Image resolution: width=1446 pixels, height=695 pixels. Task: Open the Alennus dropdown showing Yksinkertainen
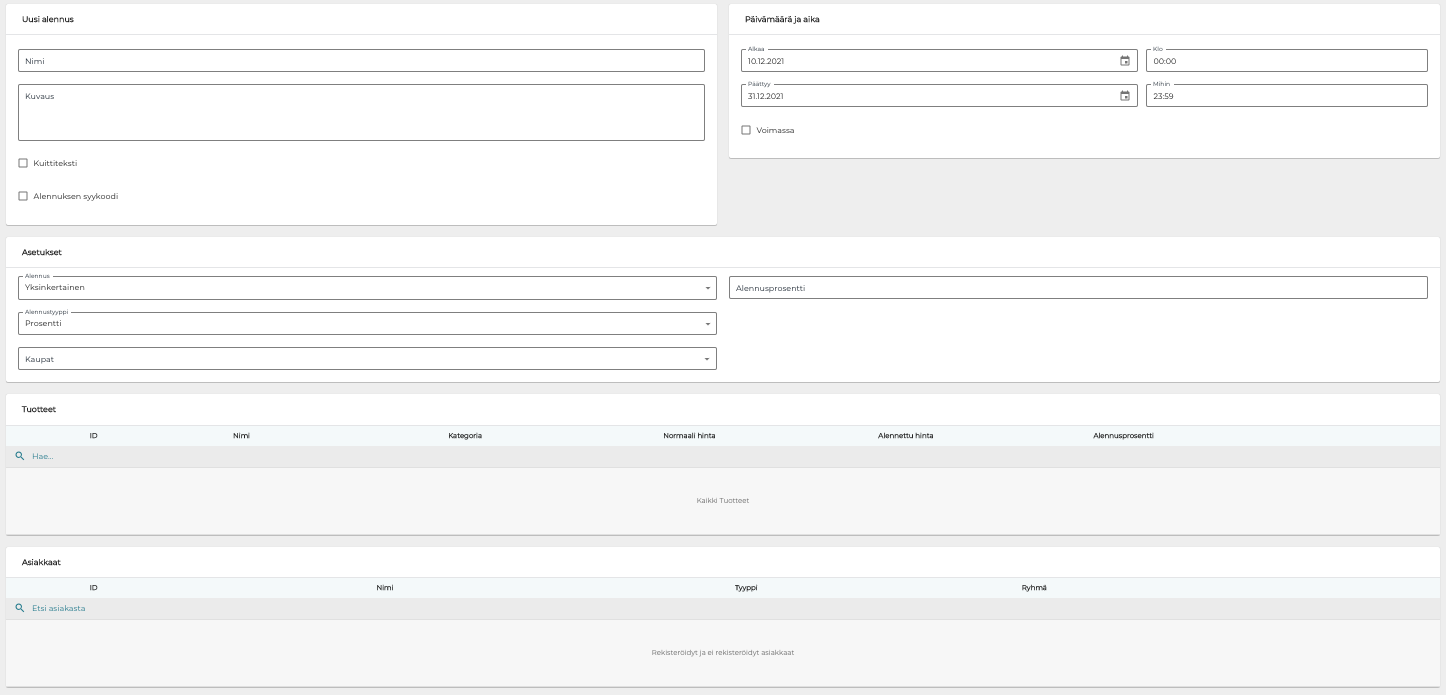367,288
